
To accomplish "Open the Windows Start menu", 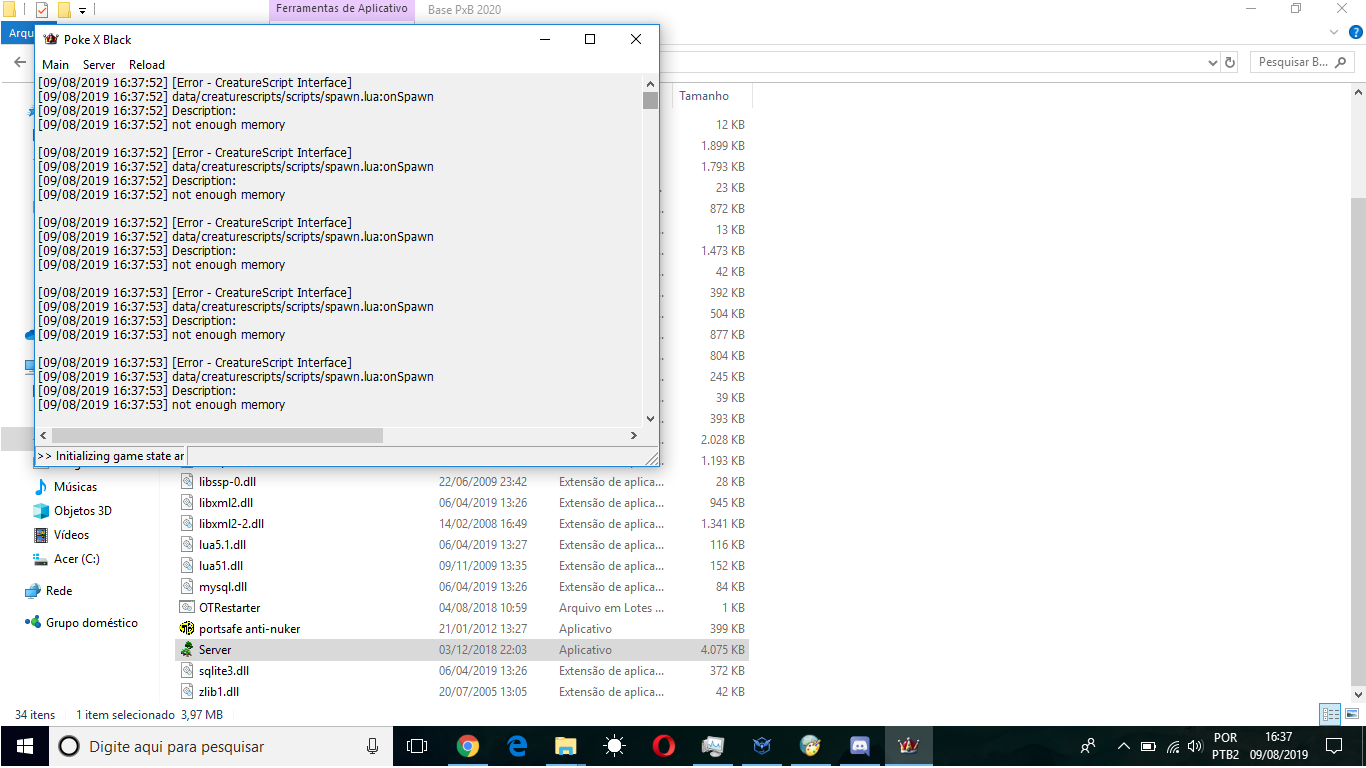I will click(x=24, y=746).
